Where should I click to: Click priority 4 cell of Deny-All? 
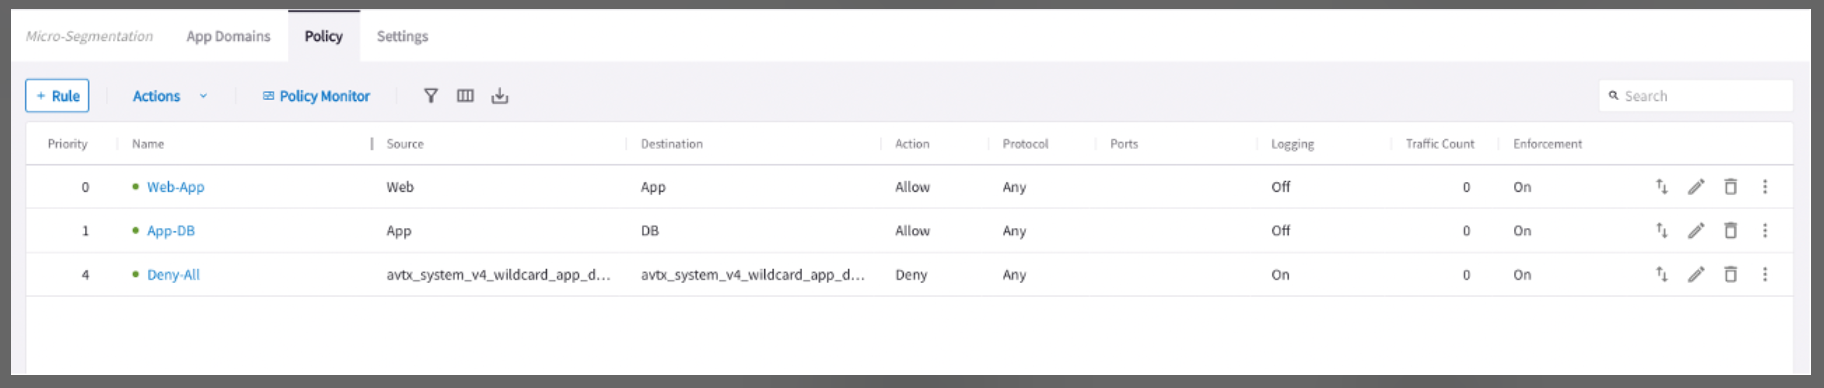tap(85, 274)
